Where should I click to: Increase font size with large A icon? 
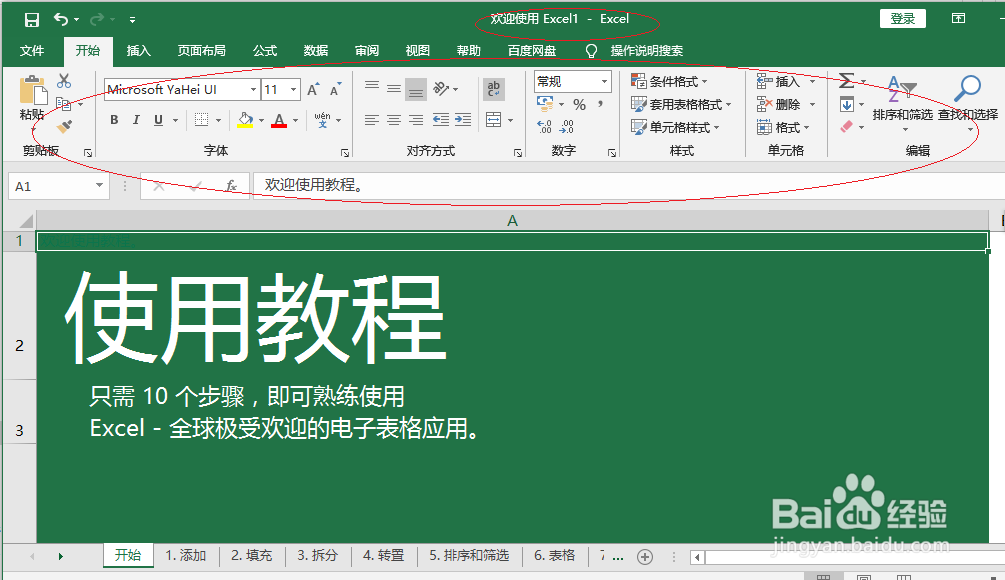313,90
